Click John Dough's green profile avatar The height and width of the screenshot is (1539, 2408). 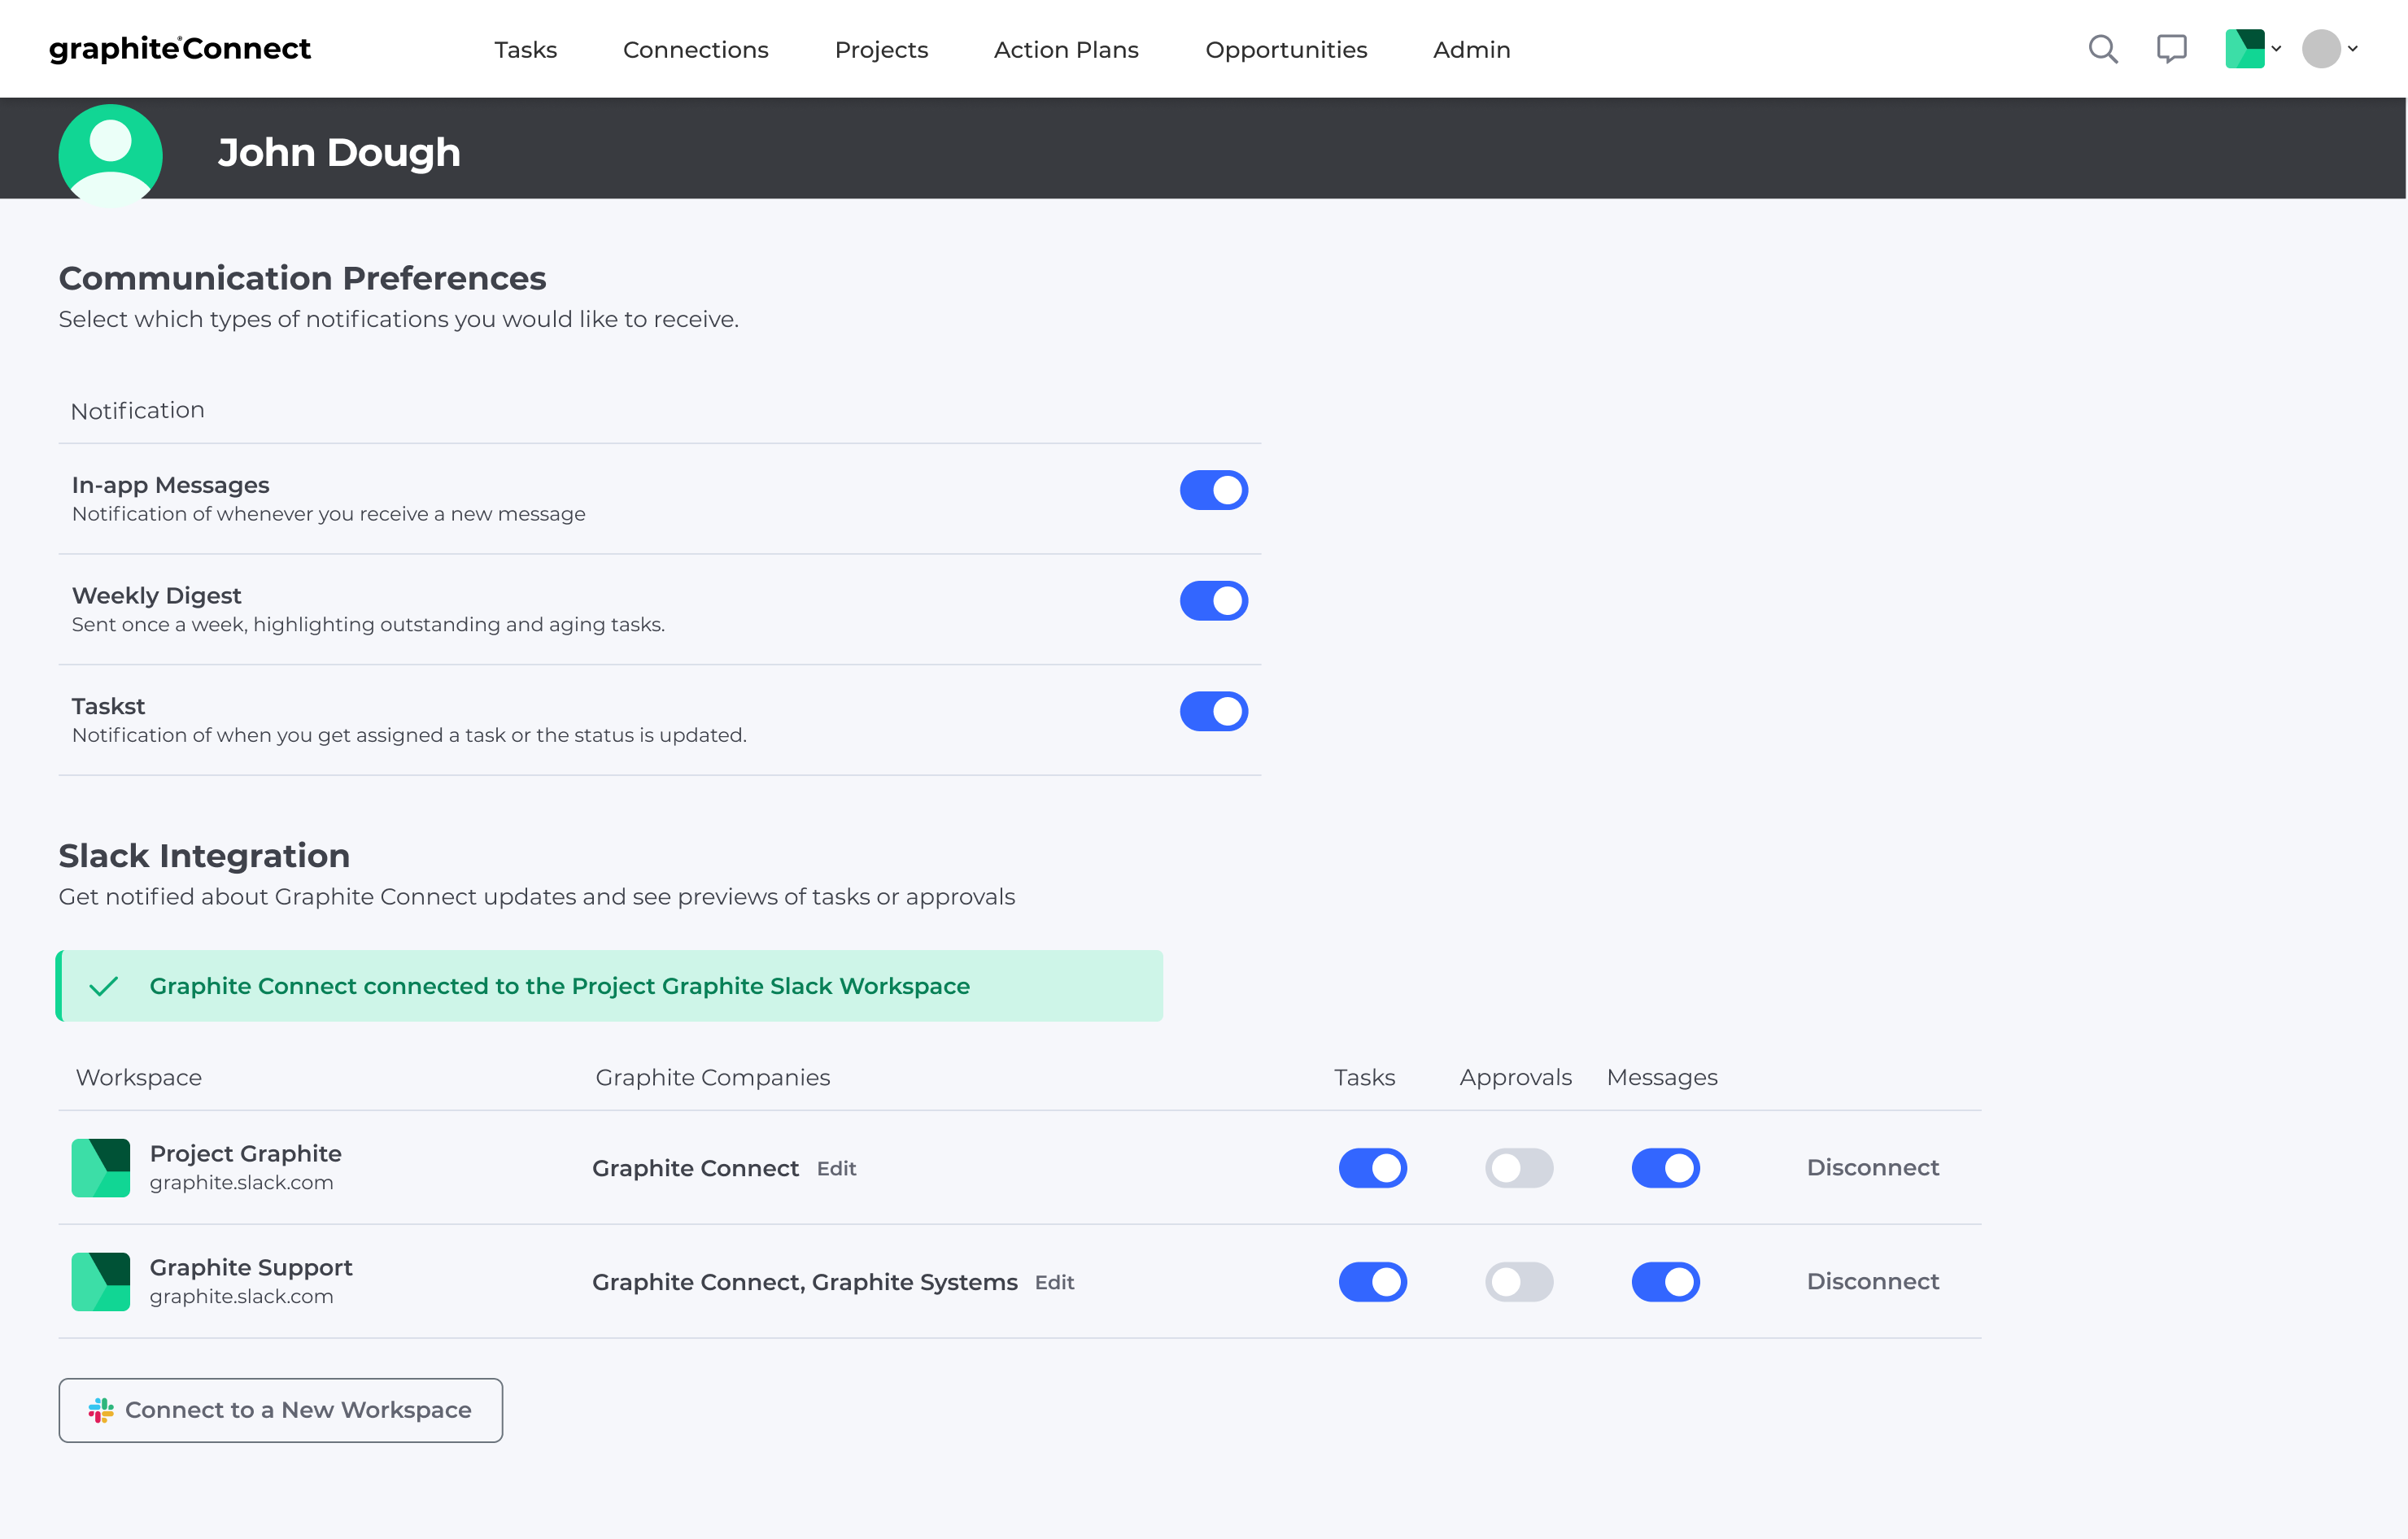point(110,155)
